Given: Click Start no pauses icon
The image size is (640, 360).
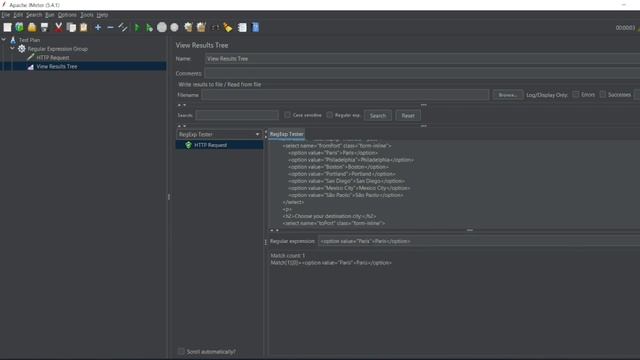Looking at the screenshot, I should click(149, 28).
